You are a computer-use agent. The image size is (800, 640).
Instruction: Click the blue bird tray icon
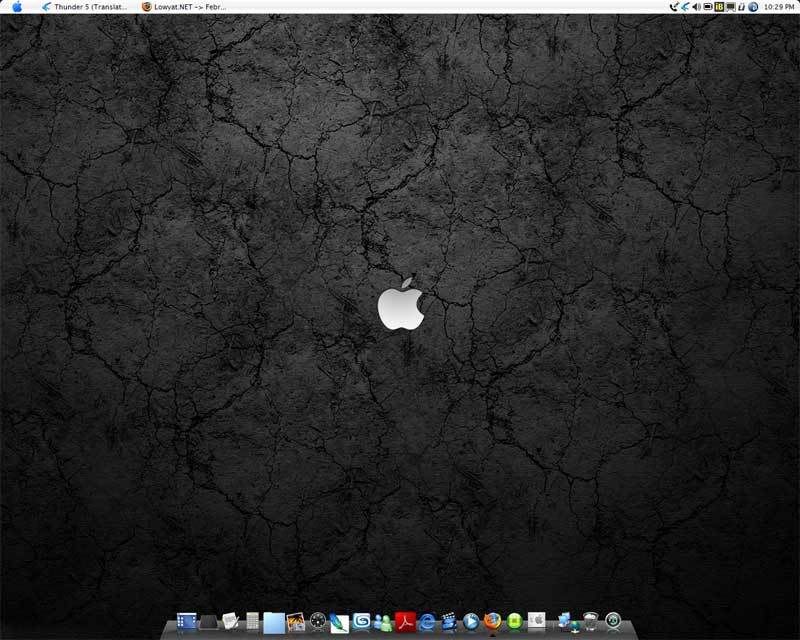(x=684, y=6)
